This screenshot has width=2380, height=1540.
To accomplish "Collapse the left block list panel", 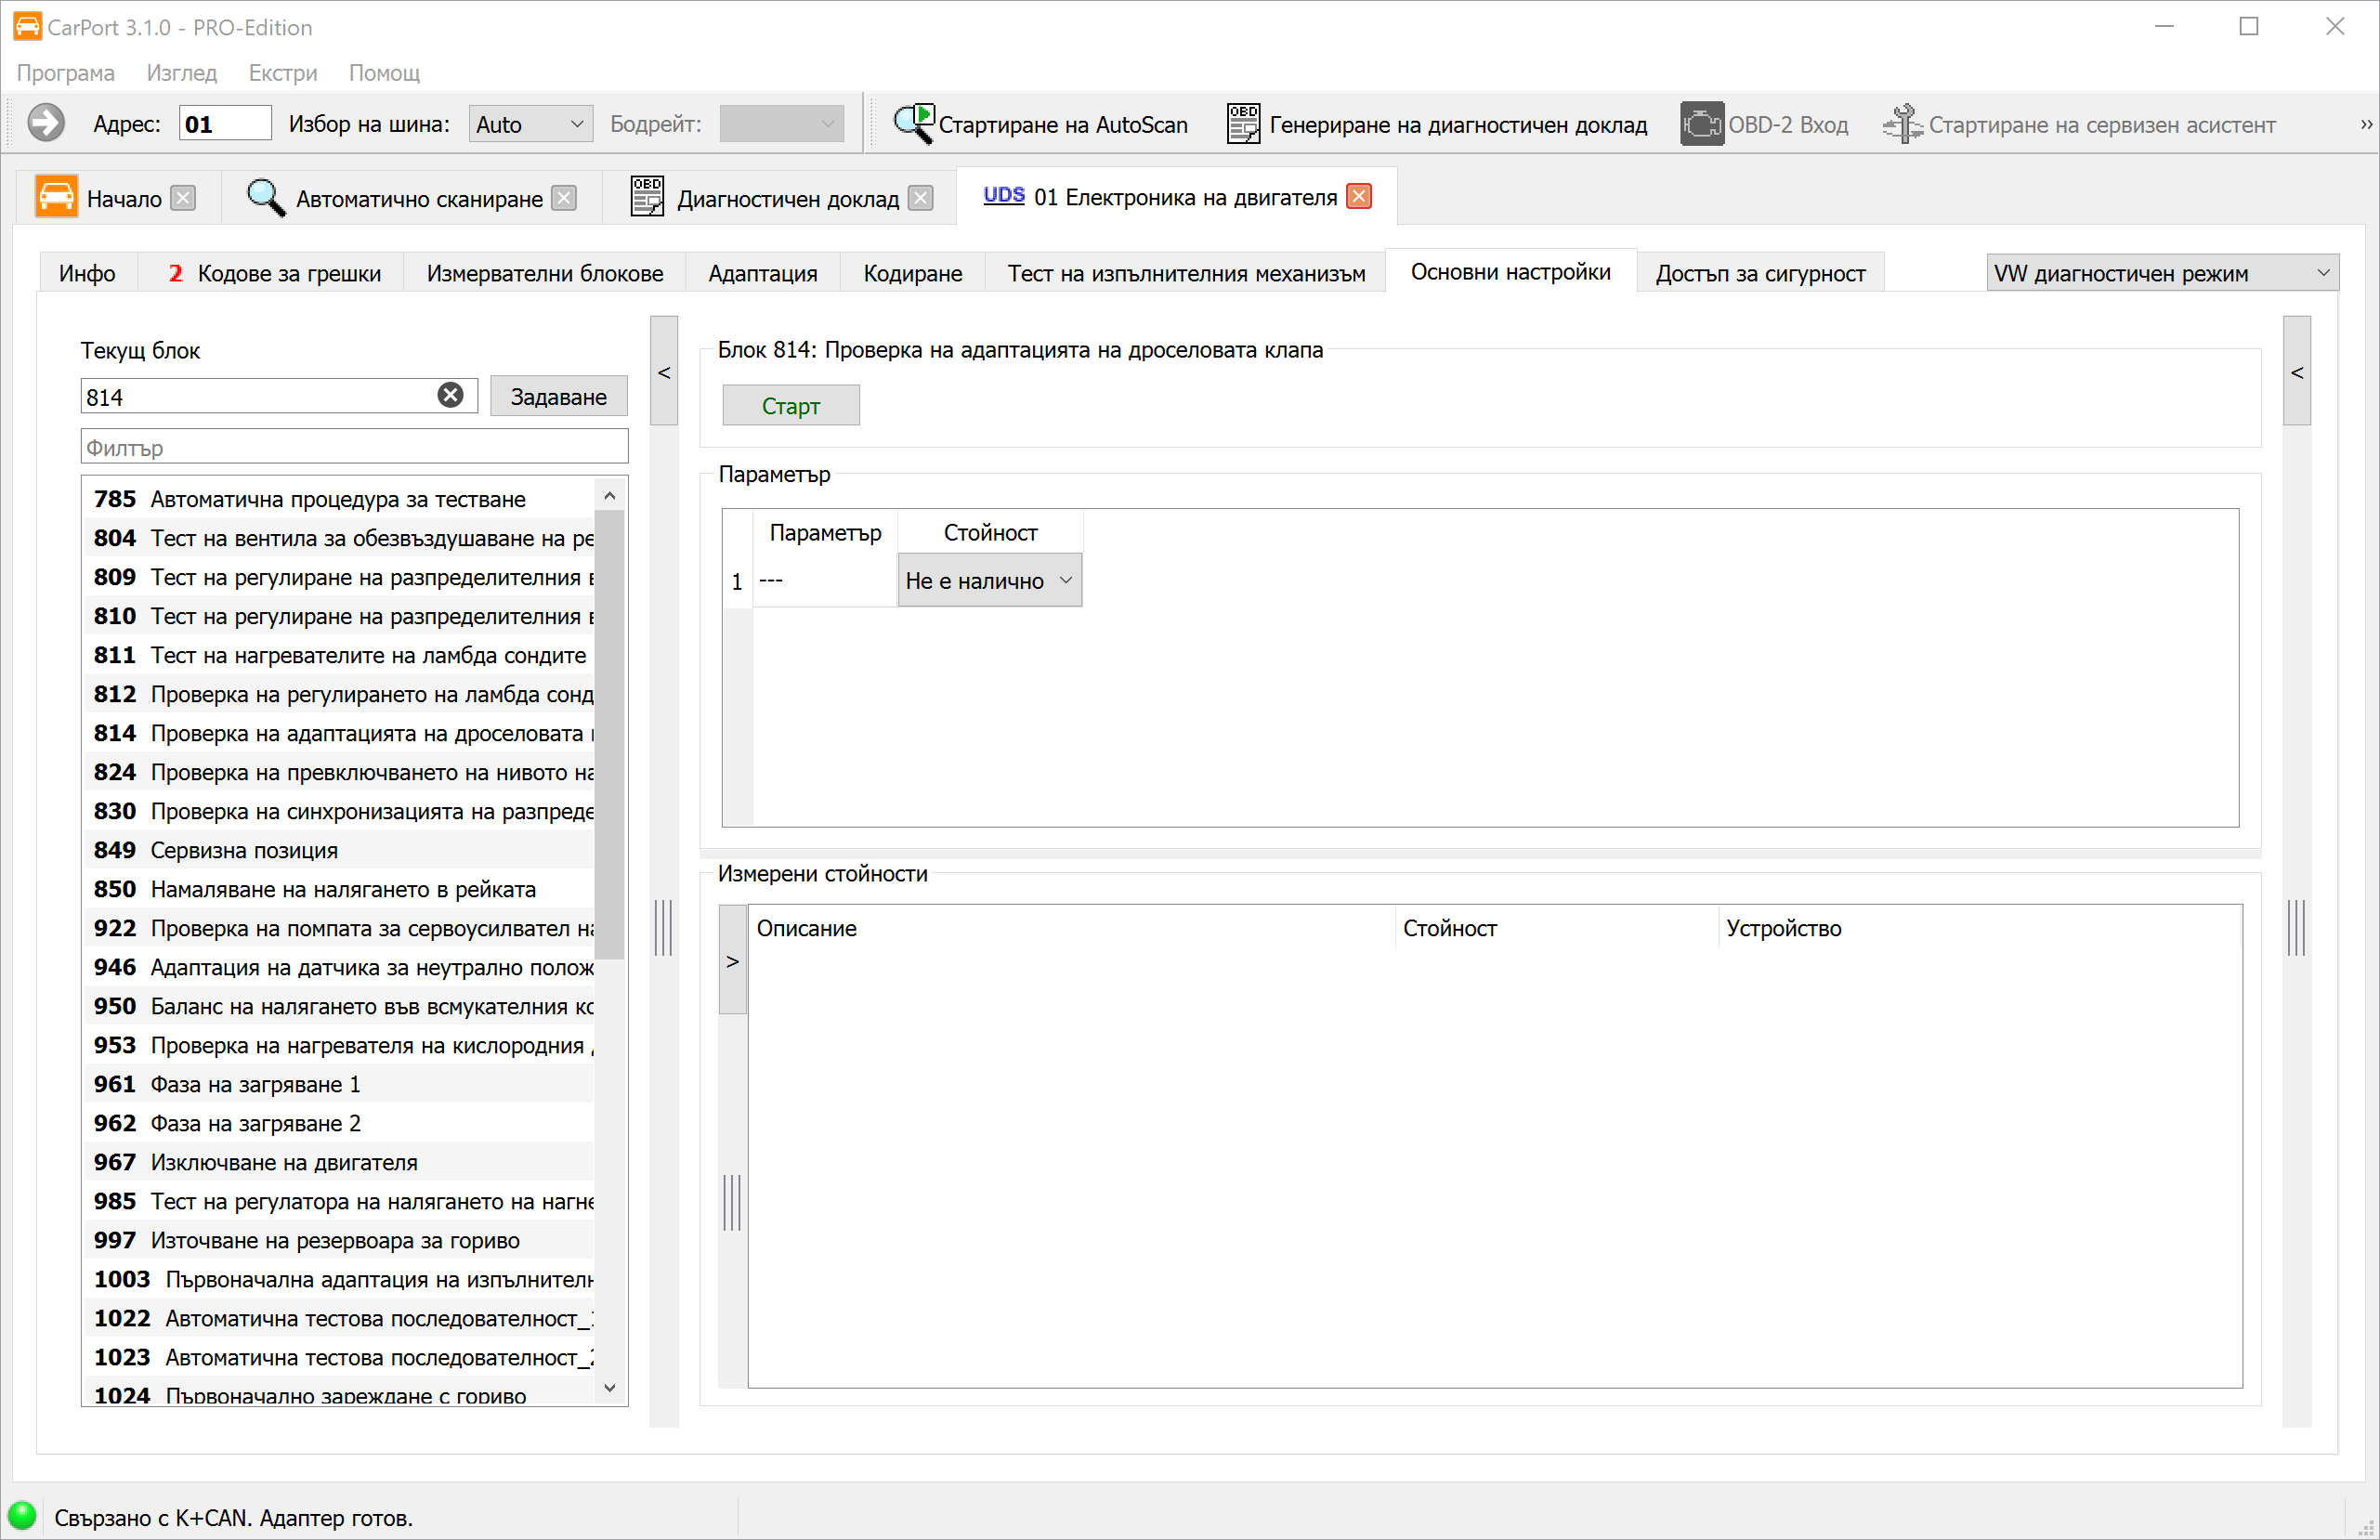I will pos(664,372).
